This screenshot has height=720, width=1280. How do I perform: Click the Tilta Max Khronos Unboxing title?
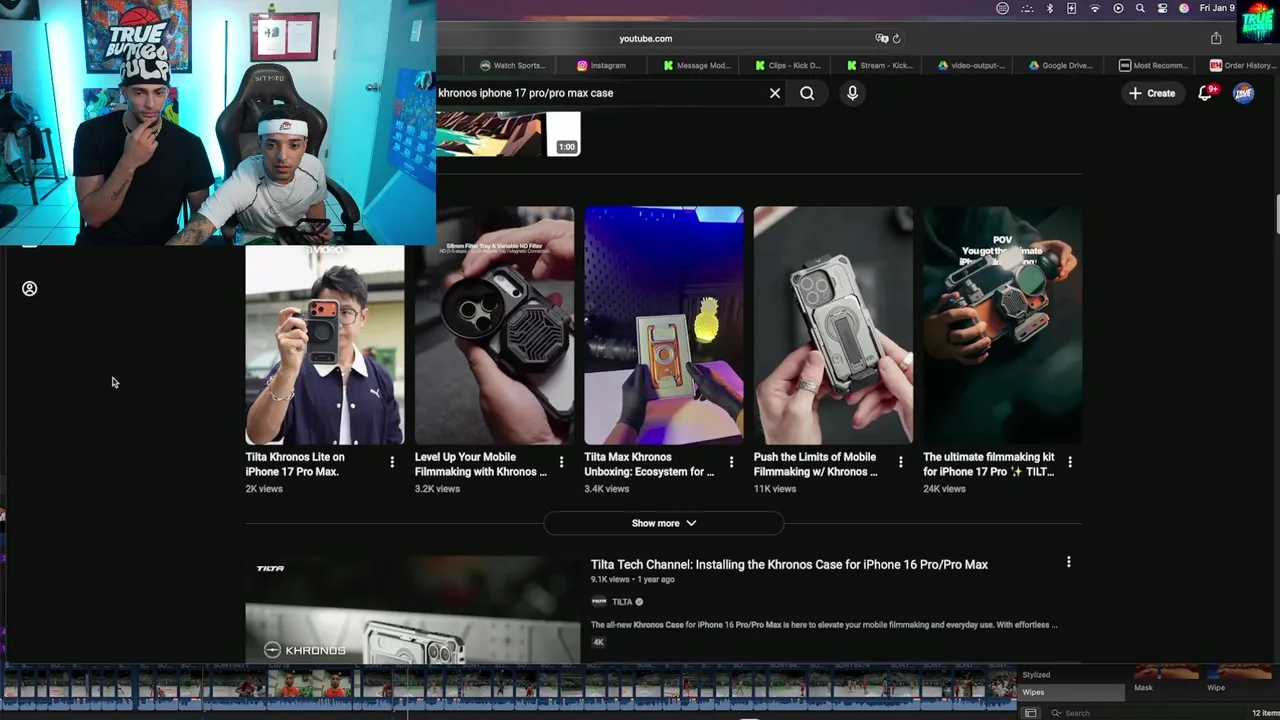point(649,464)
